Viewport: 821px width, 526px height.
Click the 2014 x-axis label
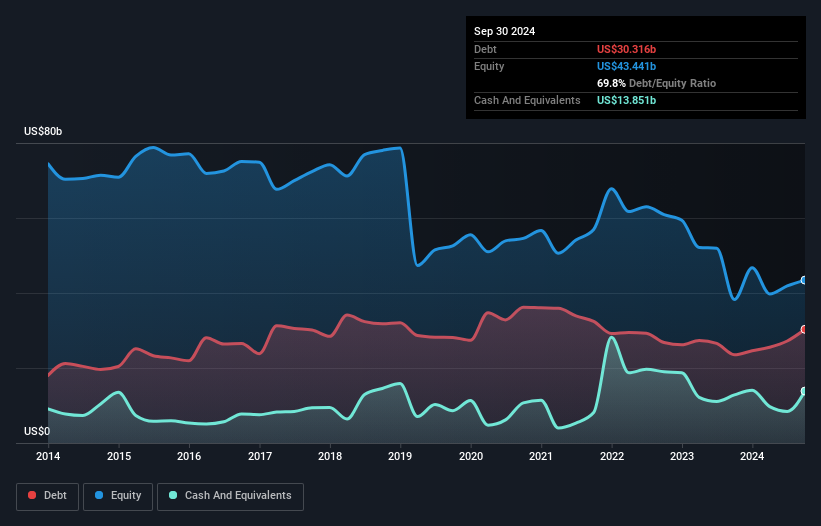(x=48, y=456)
